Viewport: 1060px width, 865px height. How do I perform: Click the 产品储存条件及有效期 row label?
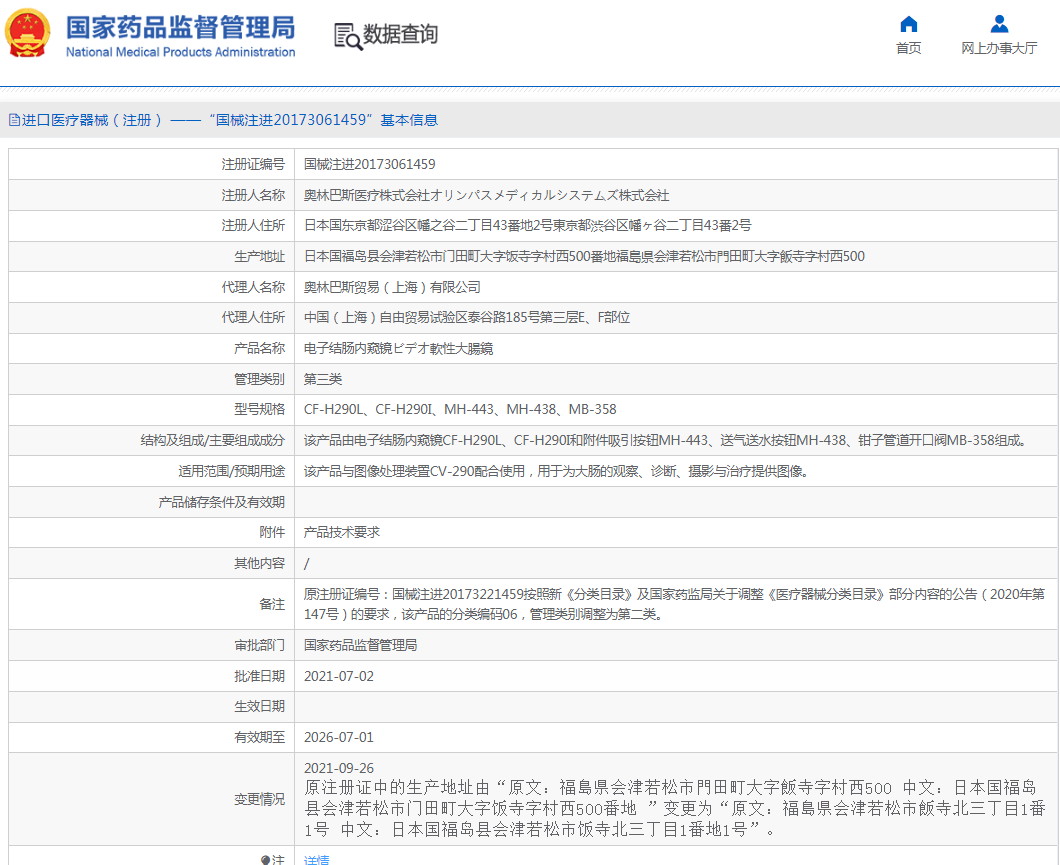point(221,502)
